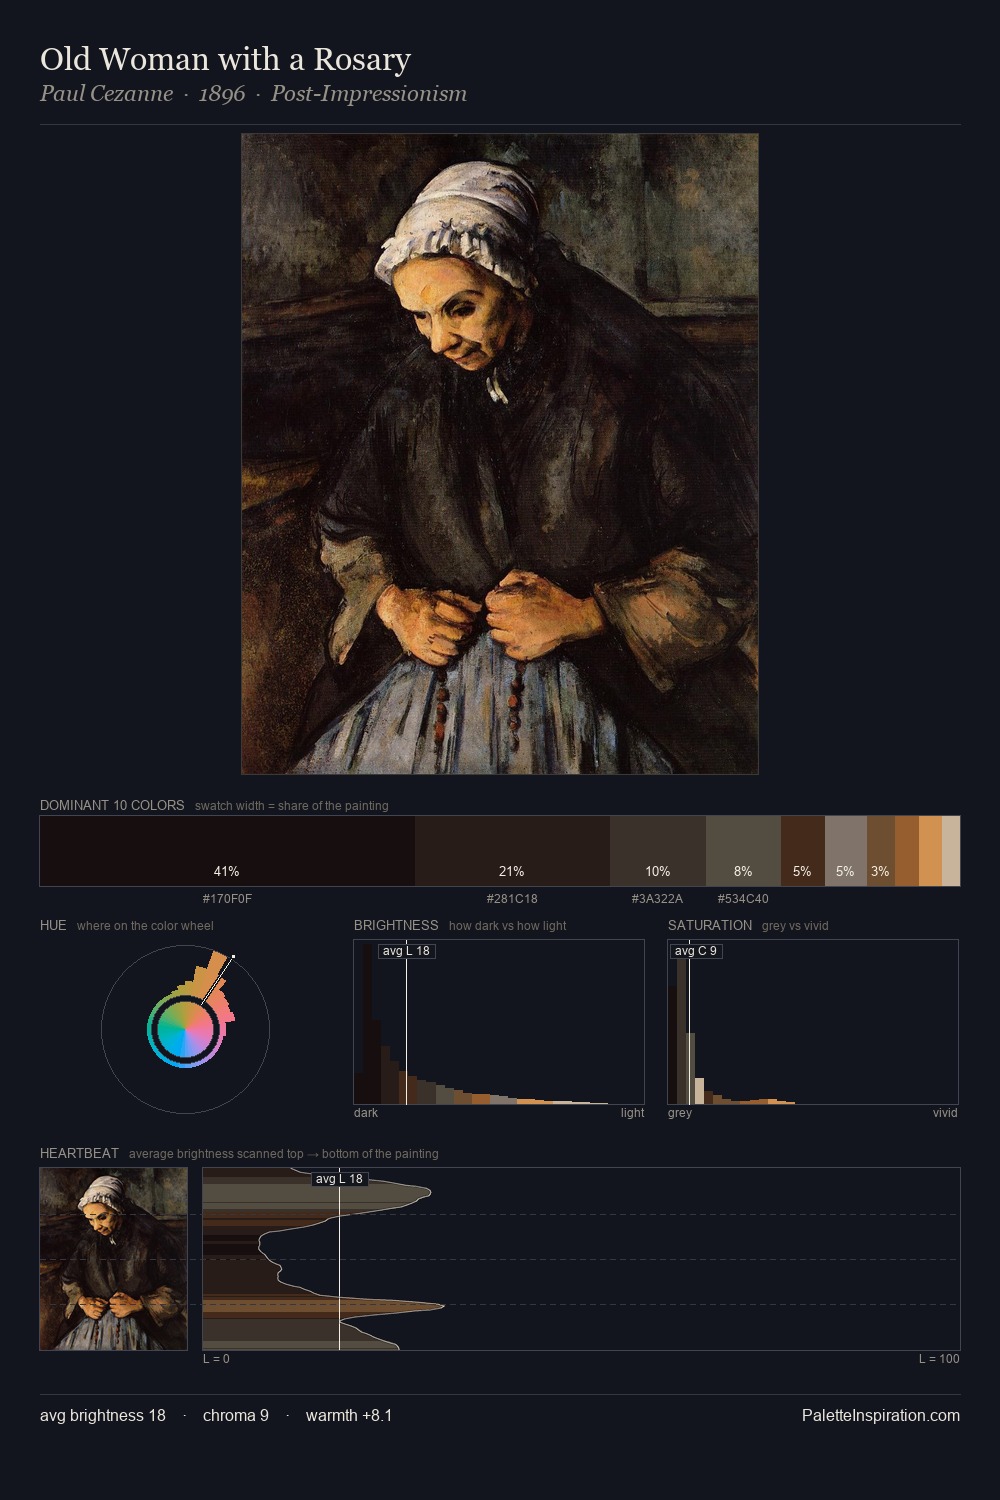Select the lightest beige swatch at strip end

point(951,851)
